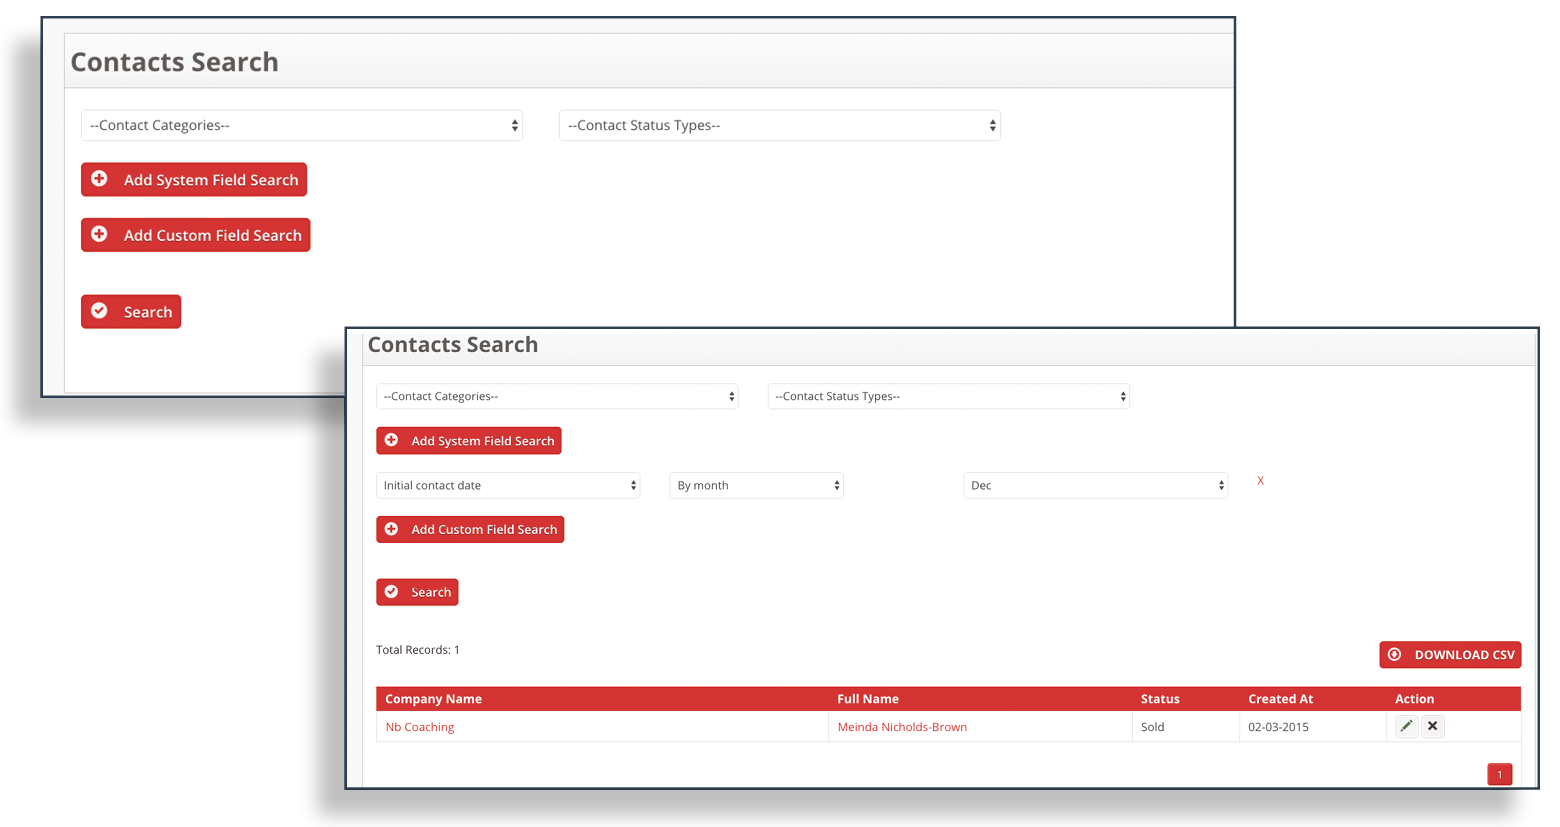Click Search button in front window

pos(417,592)
